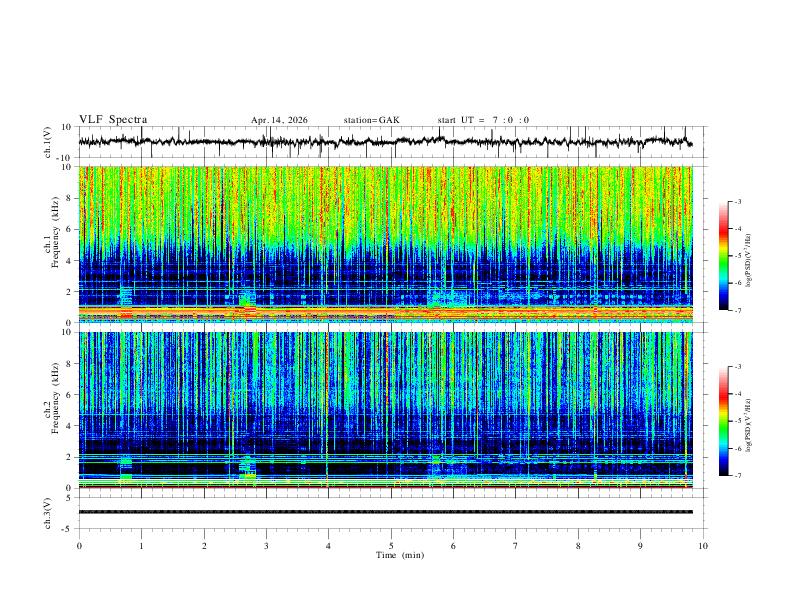Click the "-4" tick on ch.2 color bar

738,394
